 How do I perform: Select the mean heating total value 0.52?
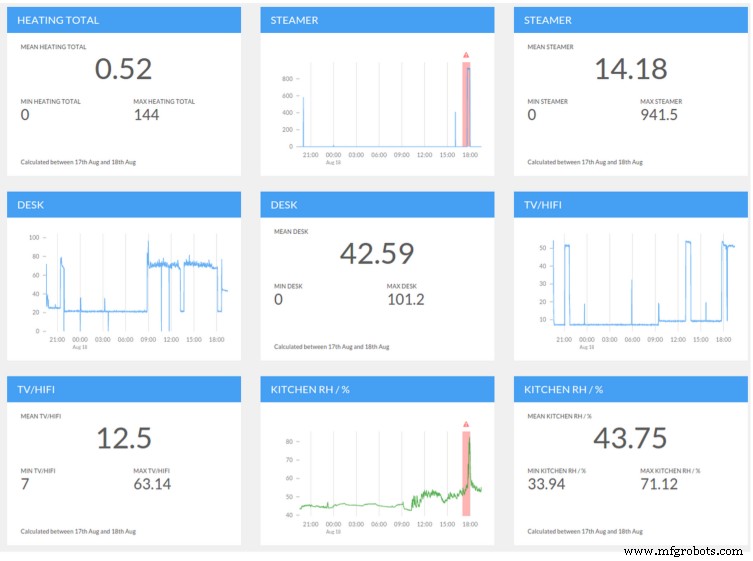(x=123, y=69)
